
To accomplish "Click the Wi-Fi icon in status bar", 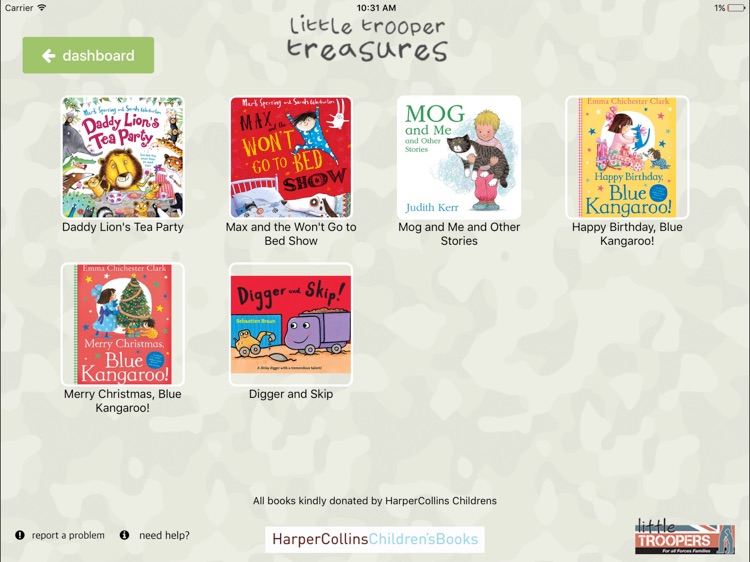I will tap(42, 8).
